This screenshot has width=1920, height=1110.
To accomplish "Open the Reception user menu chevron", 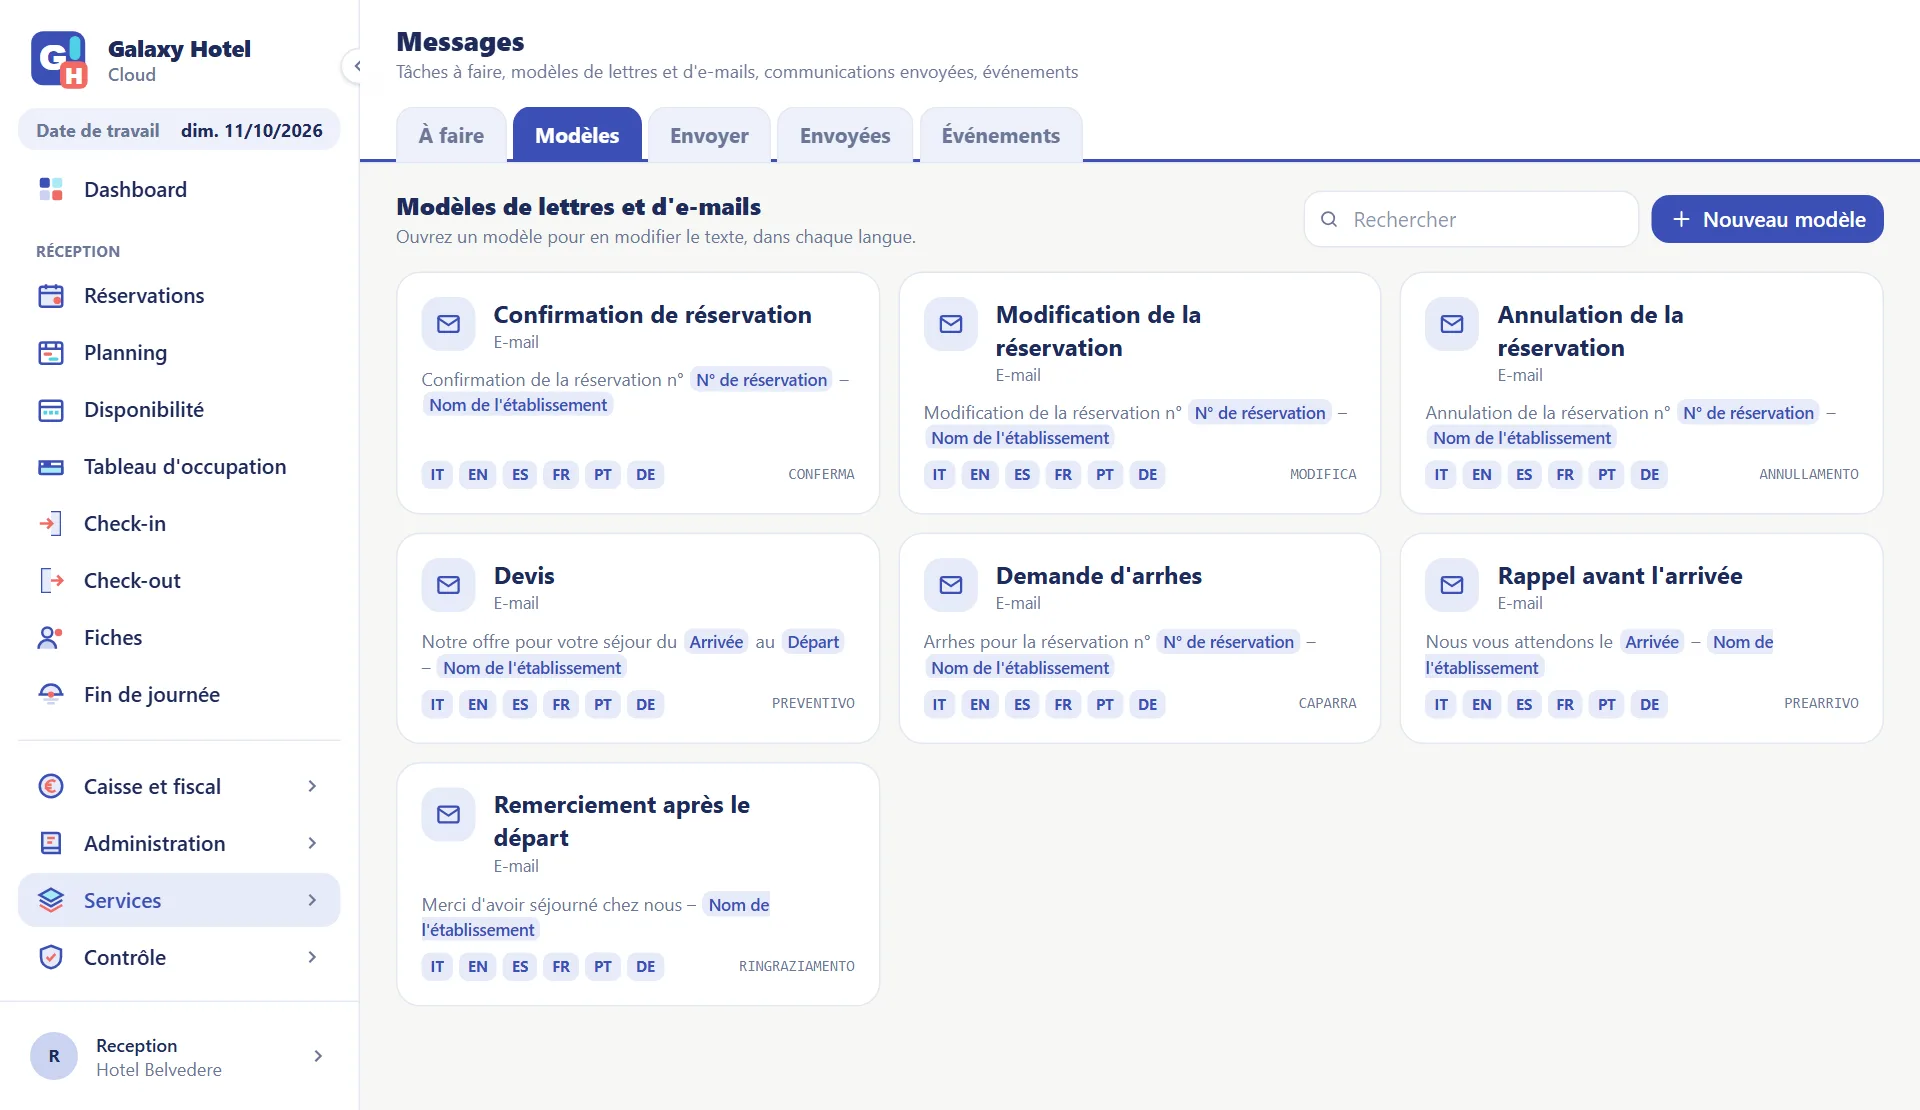I will click(x=318, y=1057).
